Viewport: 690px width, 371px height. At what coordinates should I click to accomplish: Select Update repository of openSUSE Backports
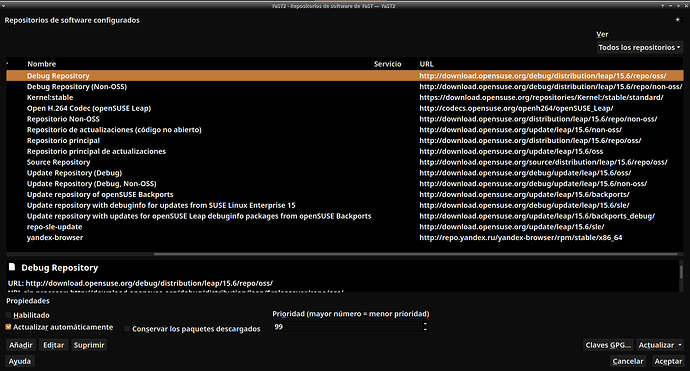click(x=345, y=195)
